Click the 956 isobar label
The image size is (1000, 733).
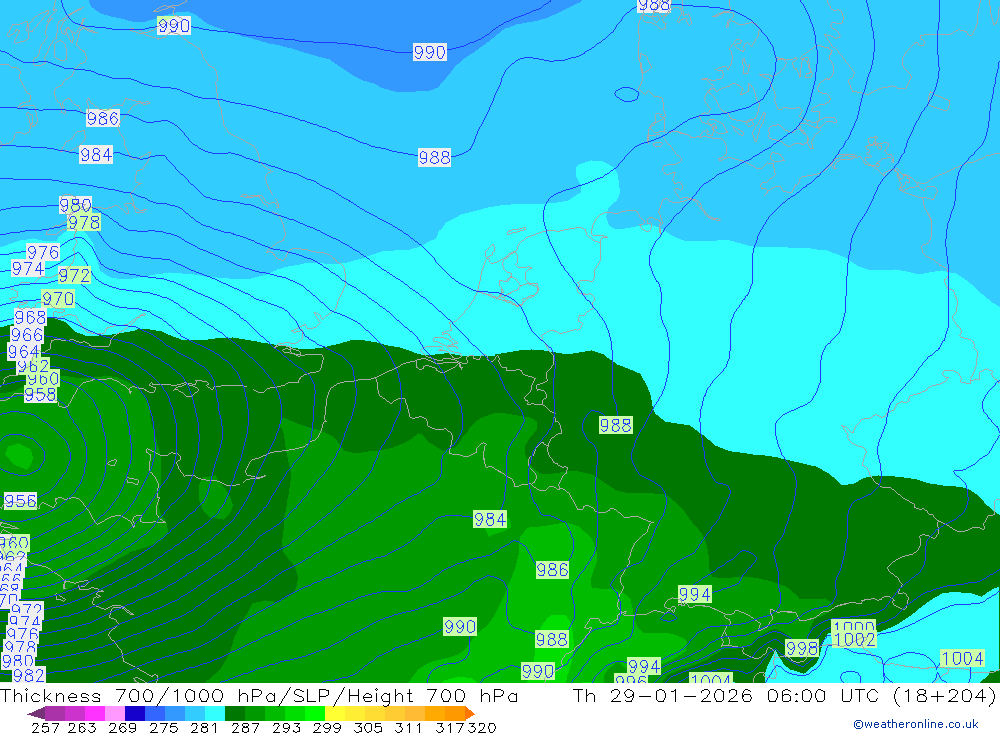click(20, 501)
